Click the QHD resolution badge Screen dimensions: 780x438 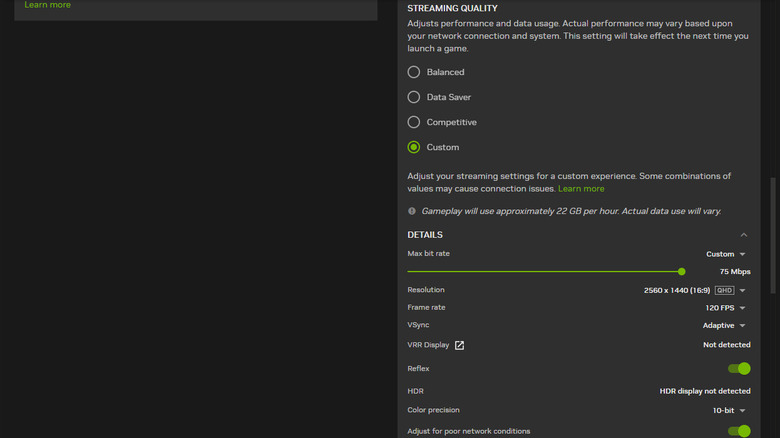click(724, 290)
